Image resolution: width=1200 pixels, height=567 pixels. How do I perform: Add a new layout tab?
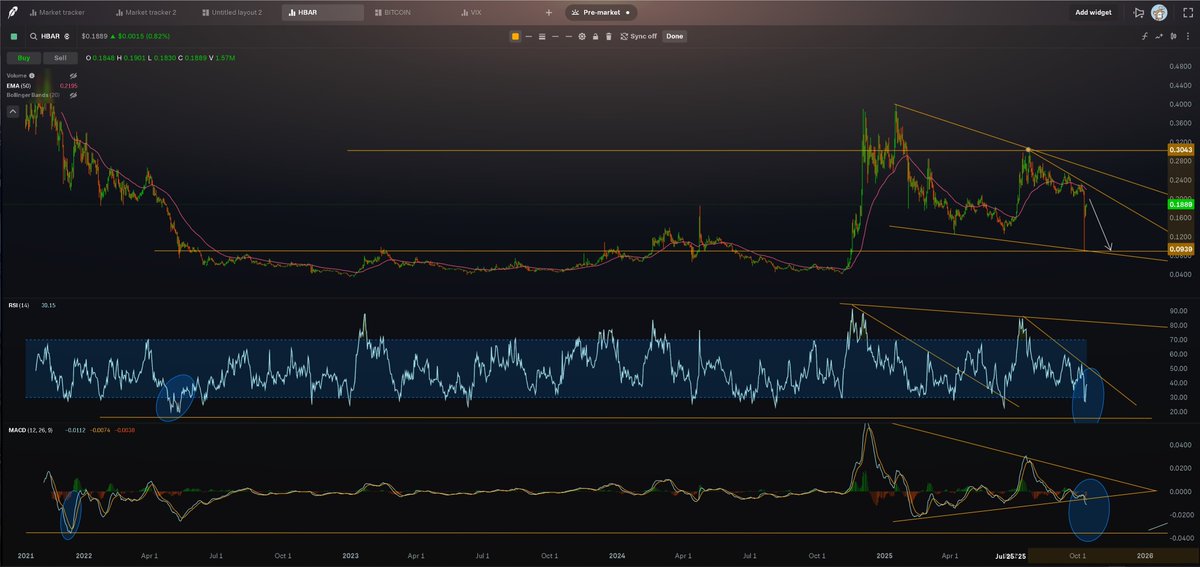click(x=548, y=13)
